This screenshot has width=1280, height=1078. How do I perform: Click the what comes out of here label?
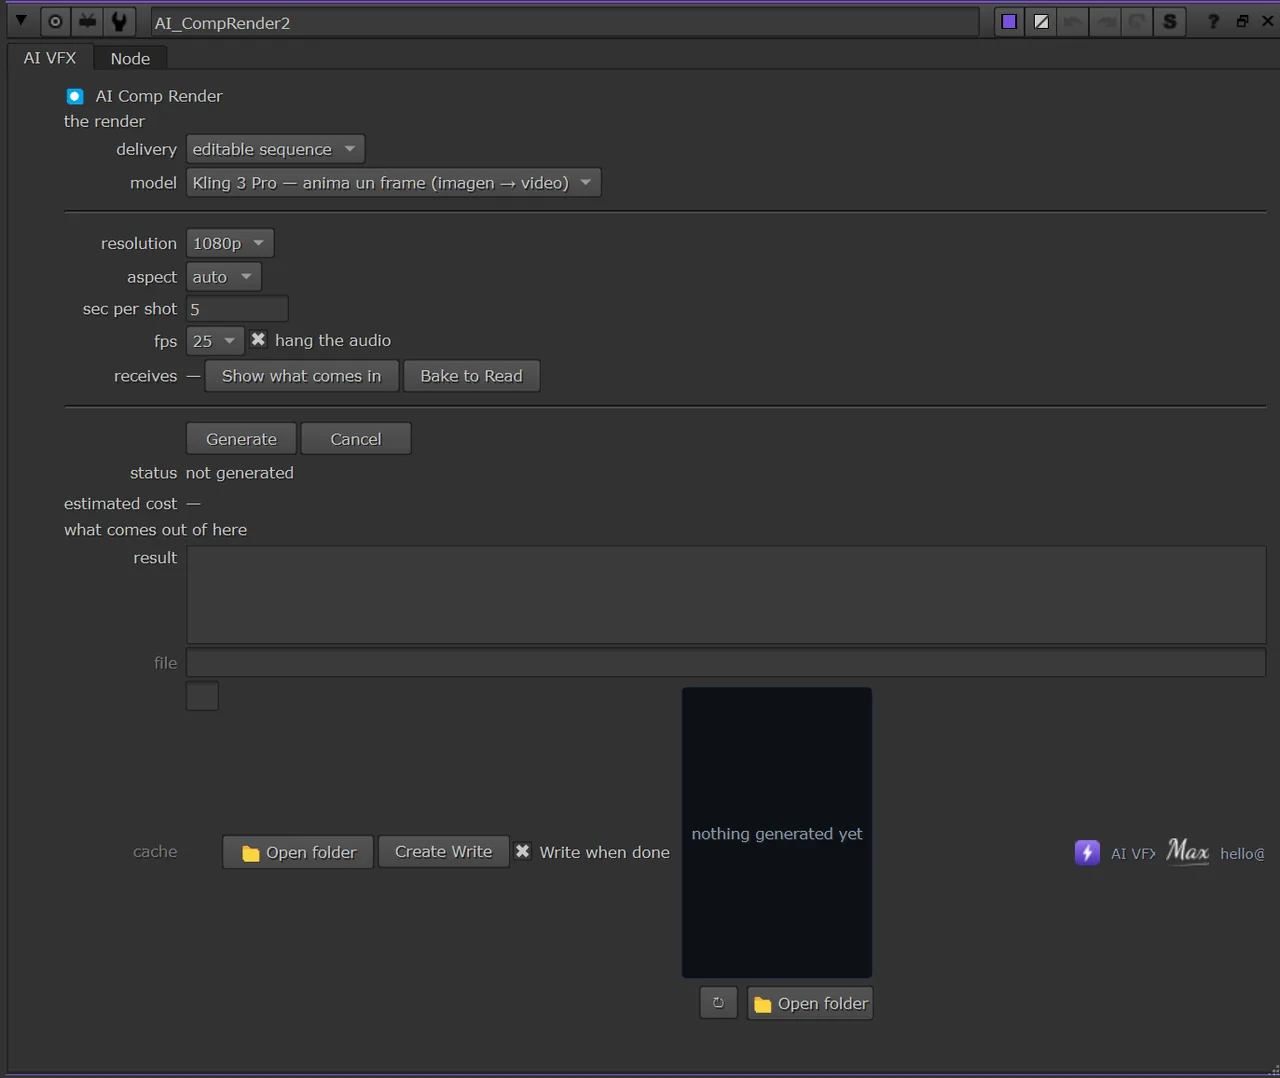[155, 530]
